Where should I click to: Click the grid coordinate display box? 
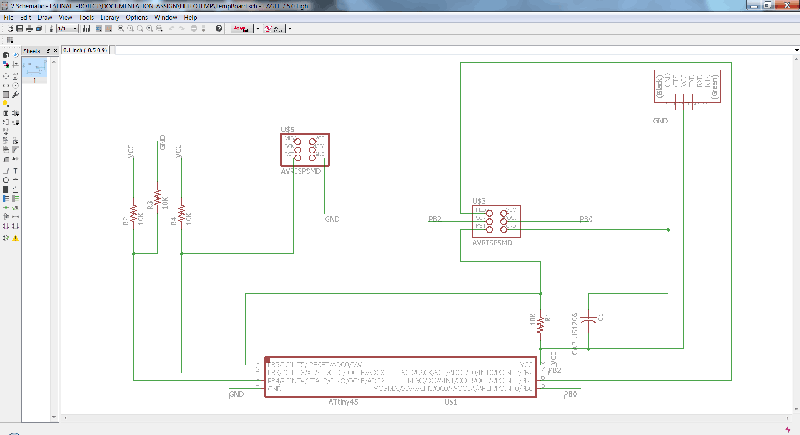pos(85,50)
